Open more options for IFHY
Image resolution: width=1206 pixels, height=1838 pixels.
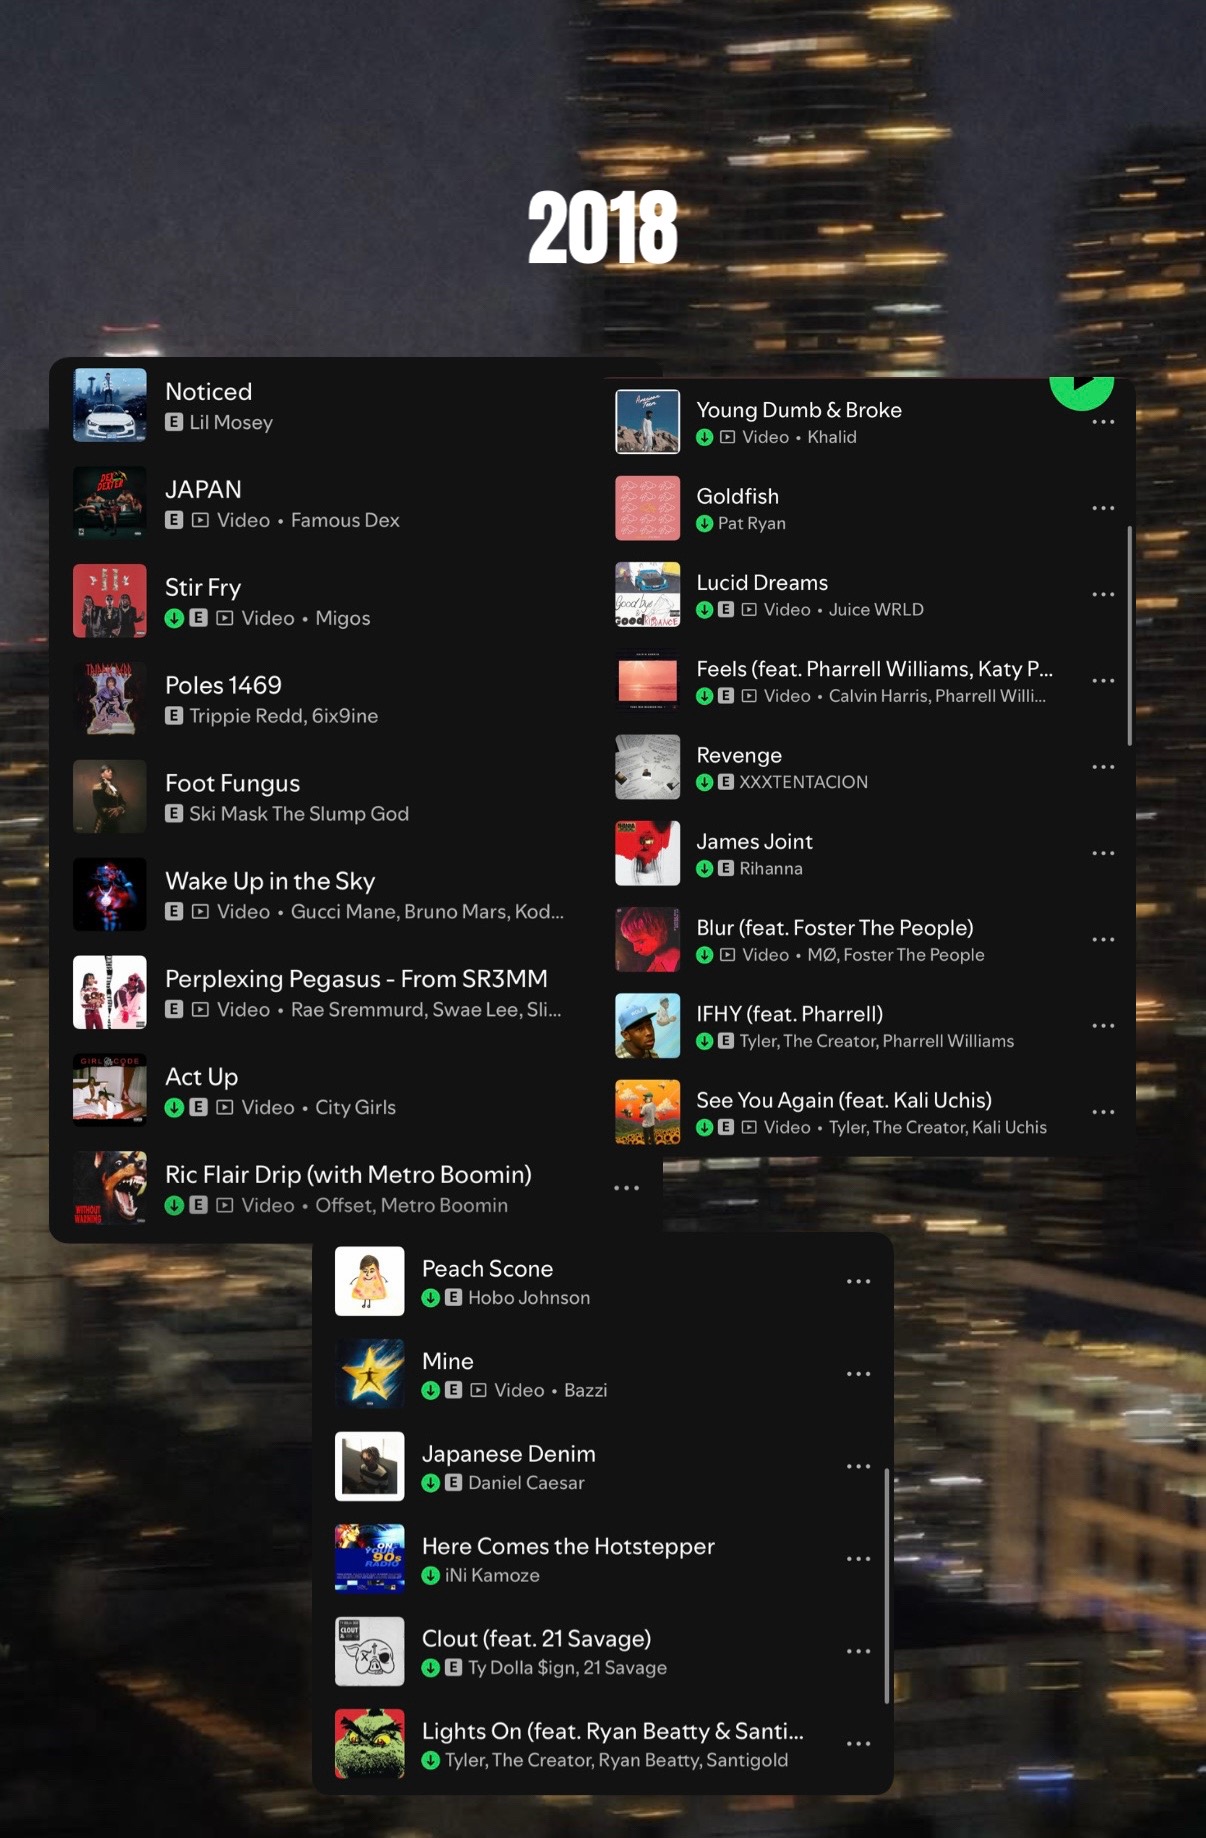click(x=1103, y=1026)
